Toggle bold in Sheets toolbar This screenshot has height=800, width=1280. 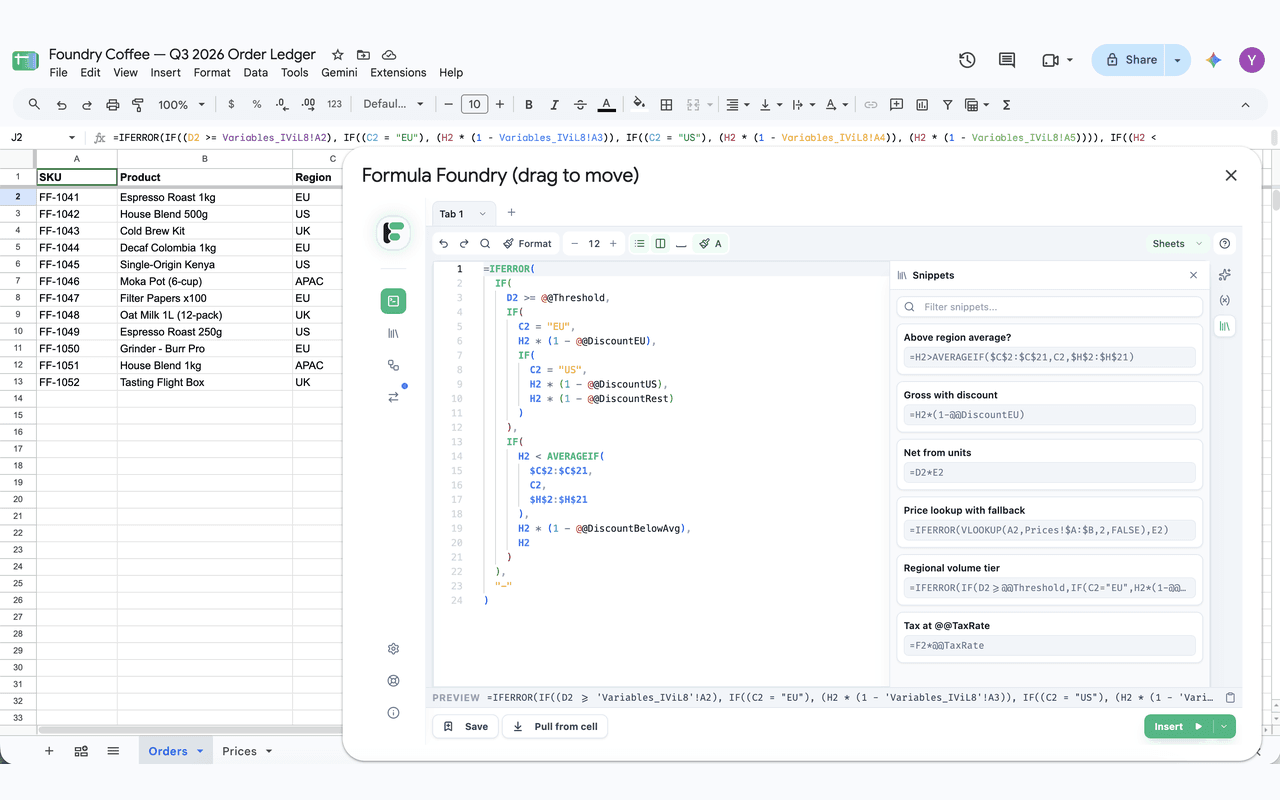point(528,104)
